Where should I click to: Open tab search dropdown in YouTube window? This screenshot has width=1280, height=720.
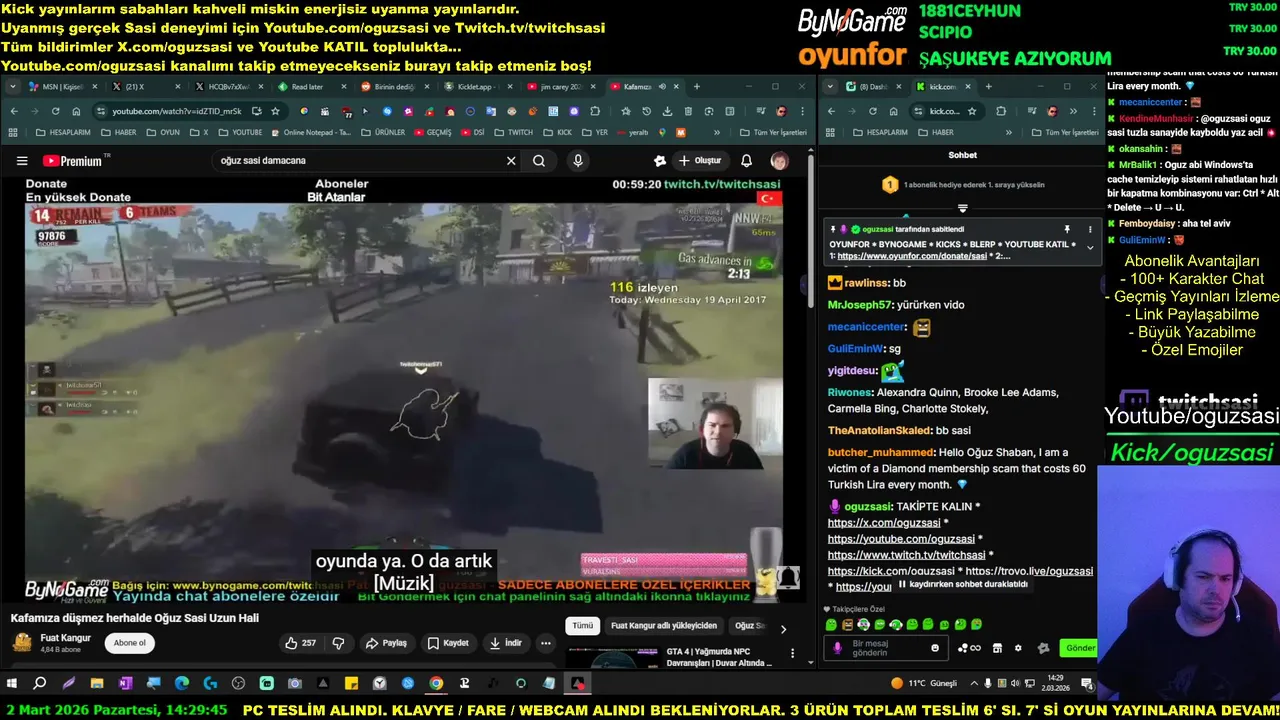pos(13,87)
